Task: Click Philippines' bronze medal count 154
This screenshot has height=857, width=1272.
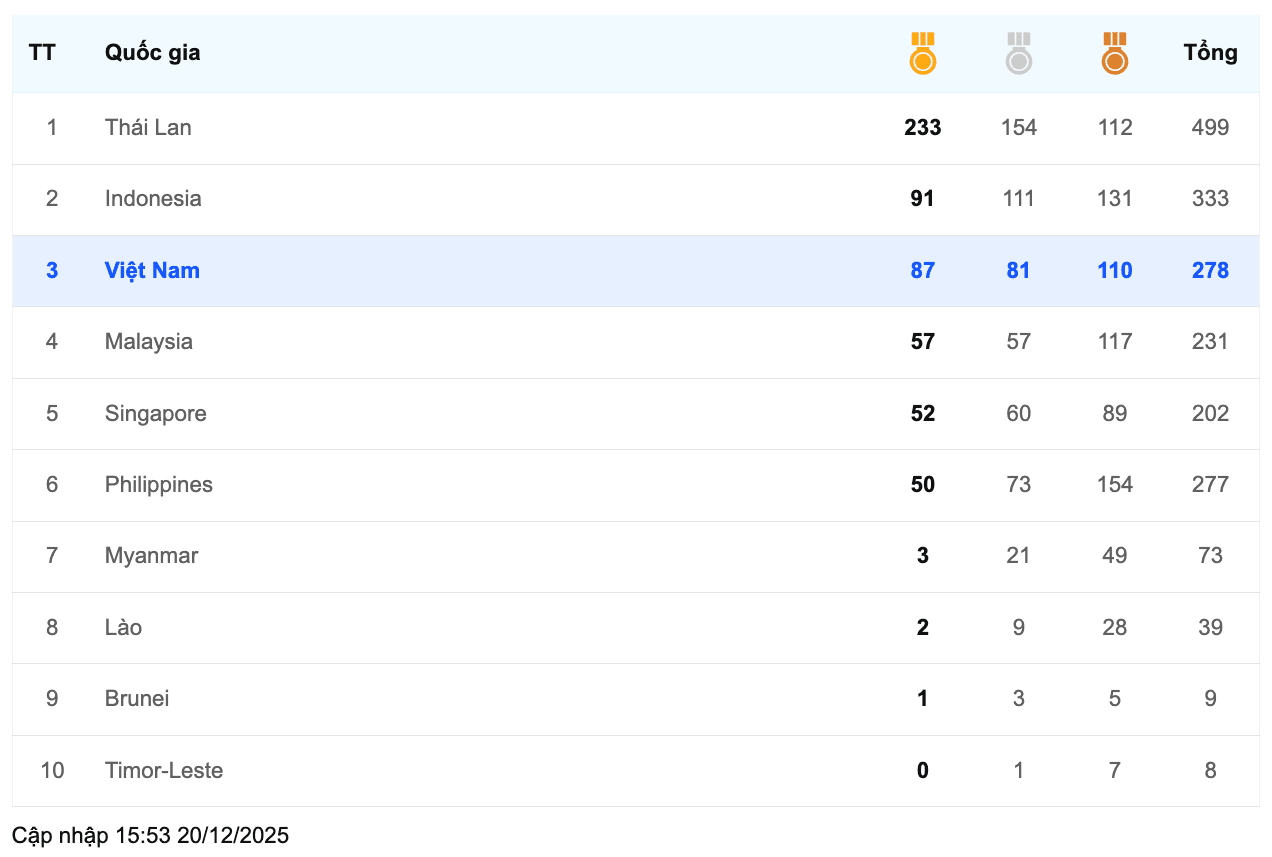Action: 1114,485
